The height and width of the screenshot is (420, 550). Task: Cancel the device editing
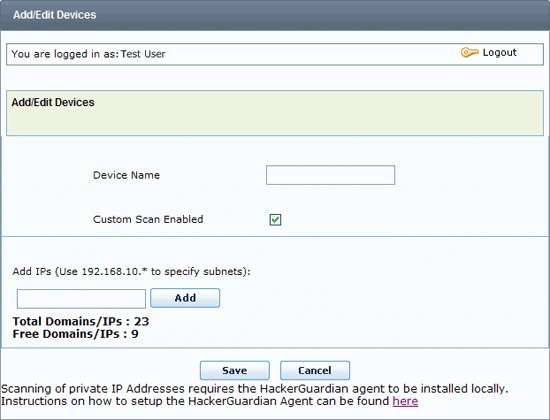coord(315,370)
